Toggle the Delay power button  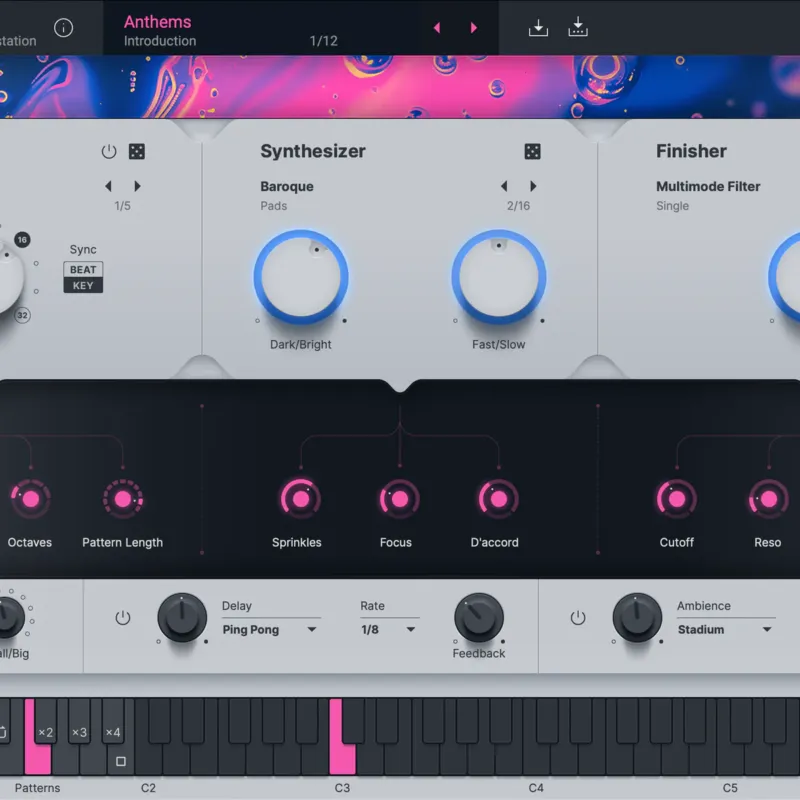[x=123, y=618]
